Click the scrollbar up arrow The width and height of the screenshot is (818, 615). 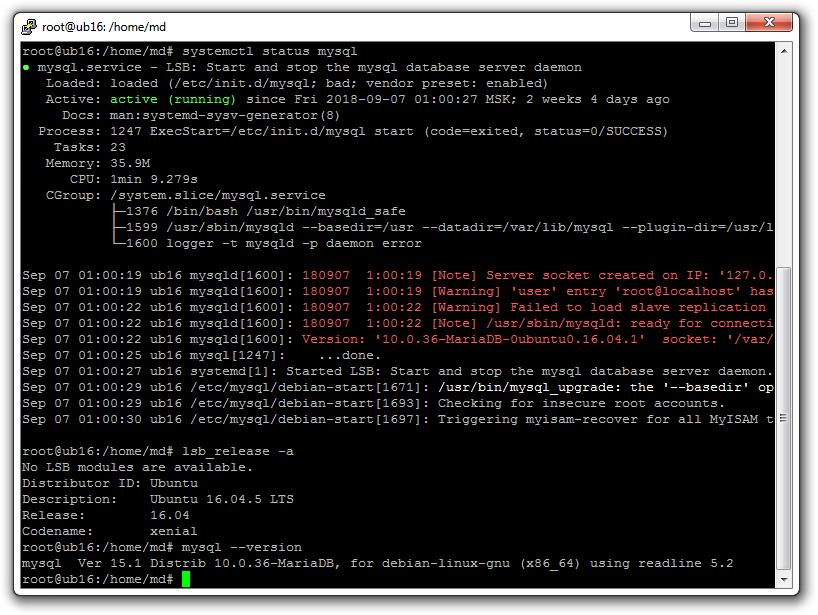785,50
